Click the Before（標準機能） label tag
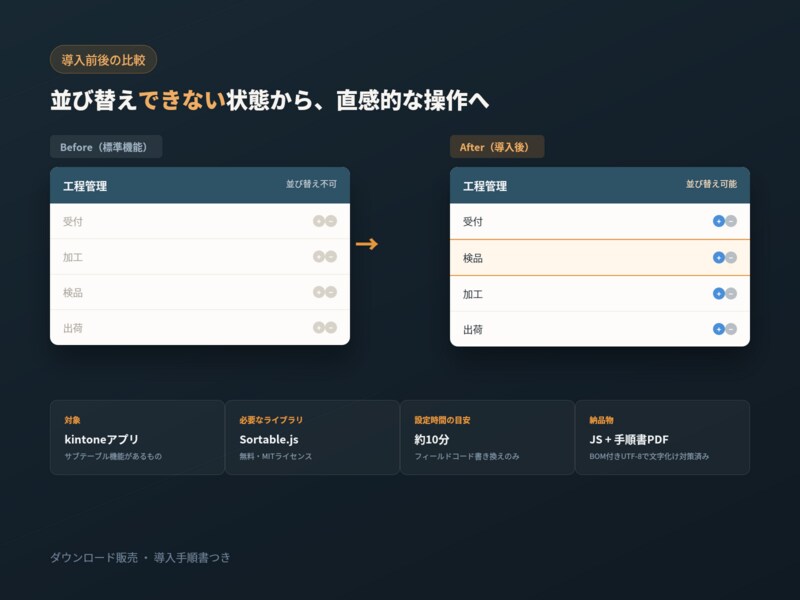The width and height of the screenshot is (800, 600). coord(106,147)
